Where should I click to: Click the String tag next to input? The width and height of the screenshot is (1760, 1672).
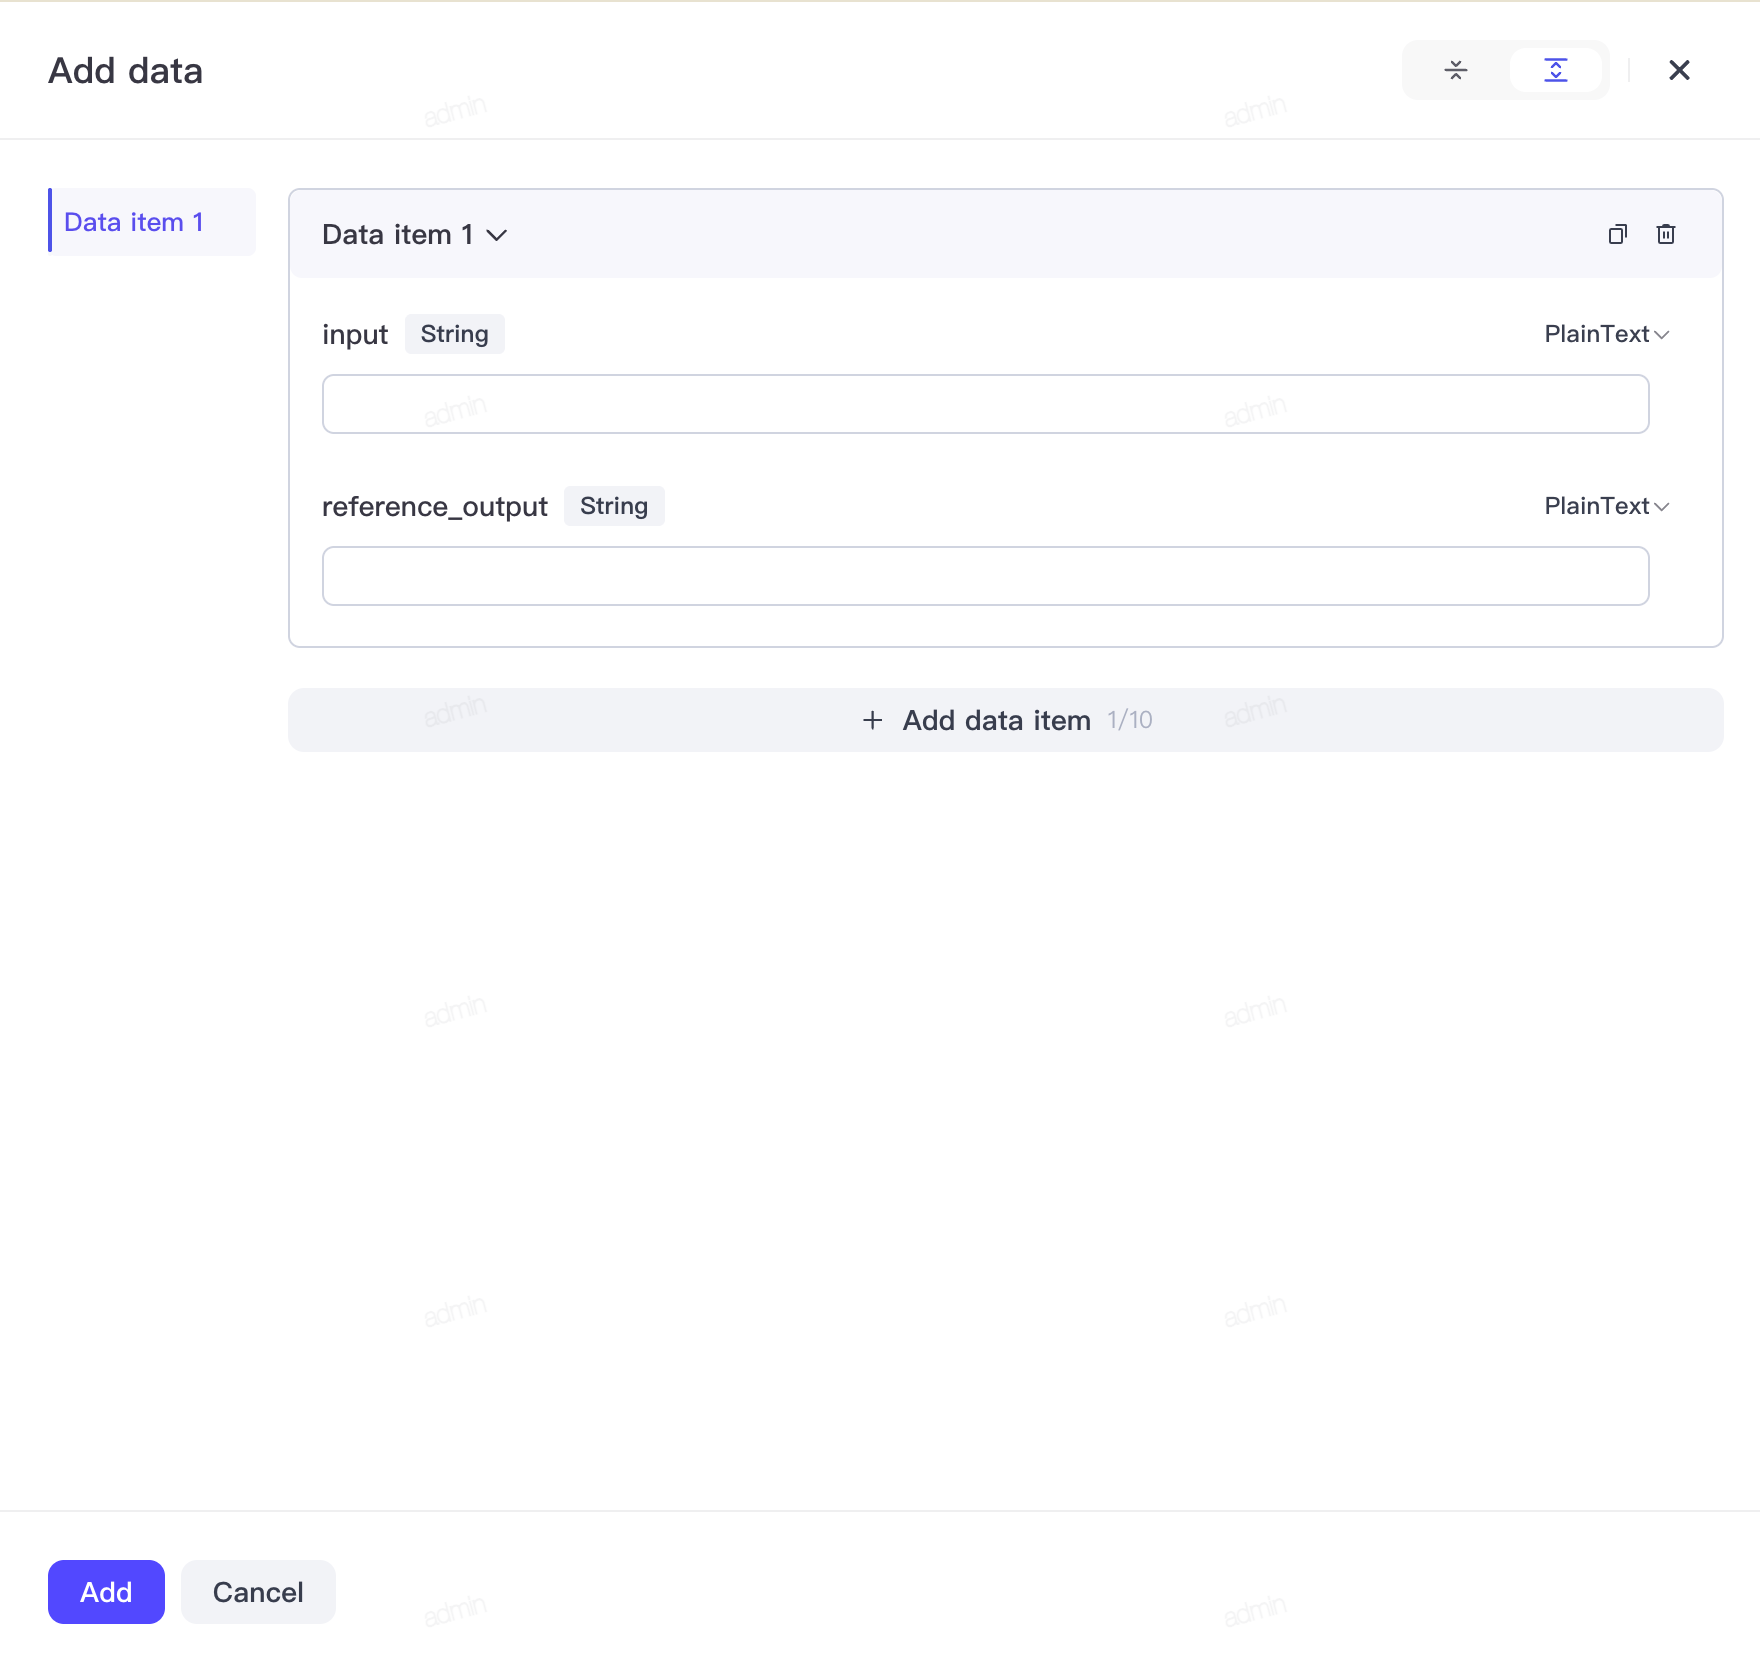coord(454,334)
